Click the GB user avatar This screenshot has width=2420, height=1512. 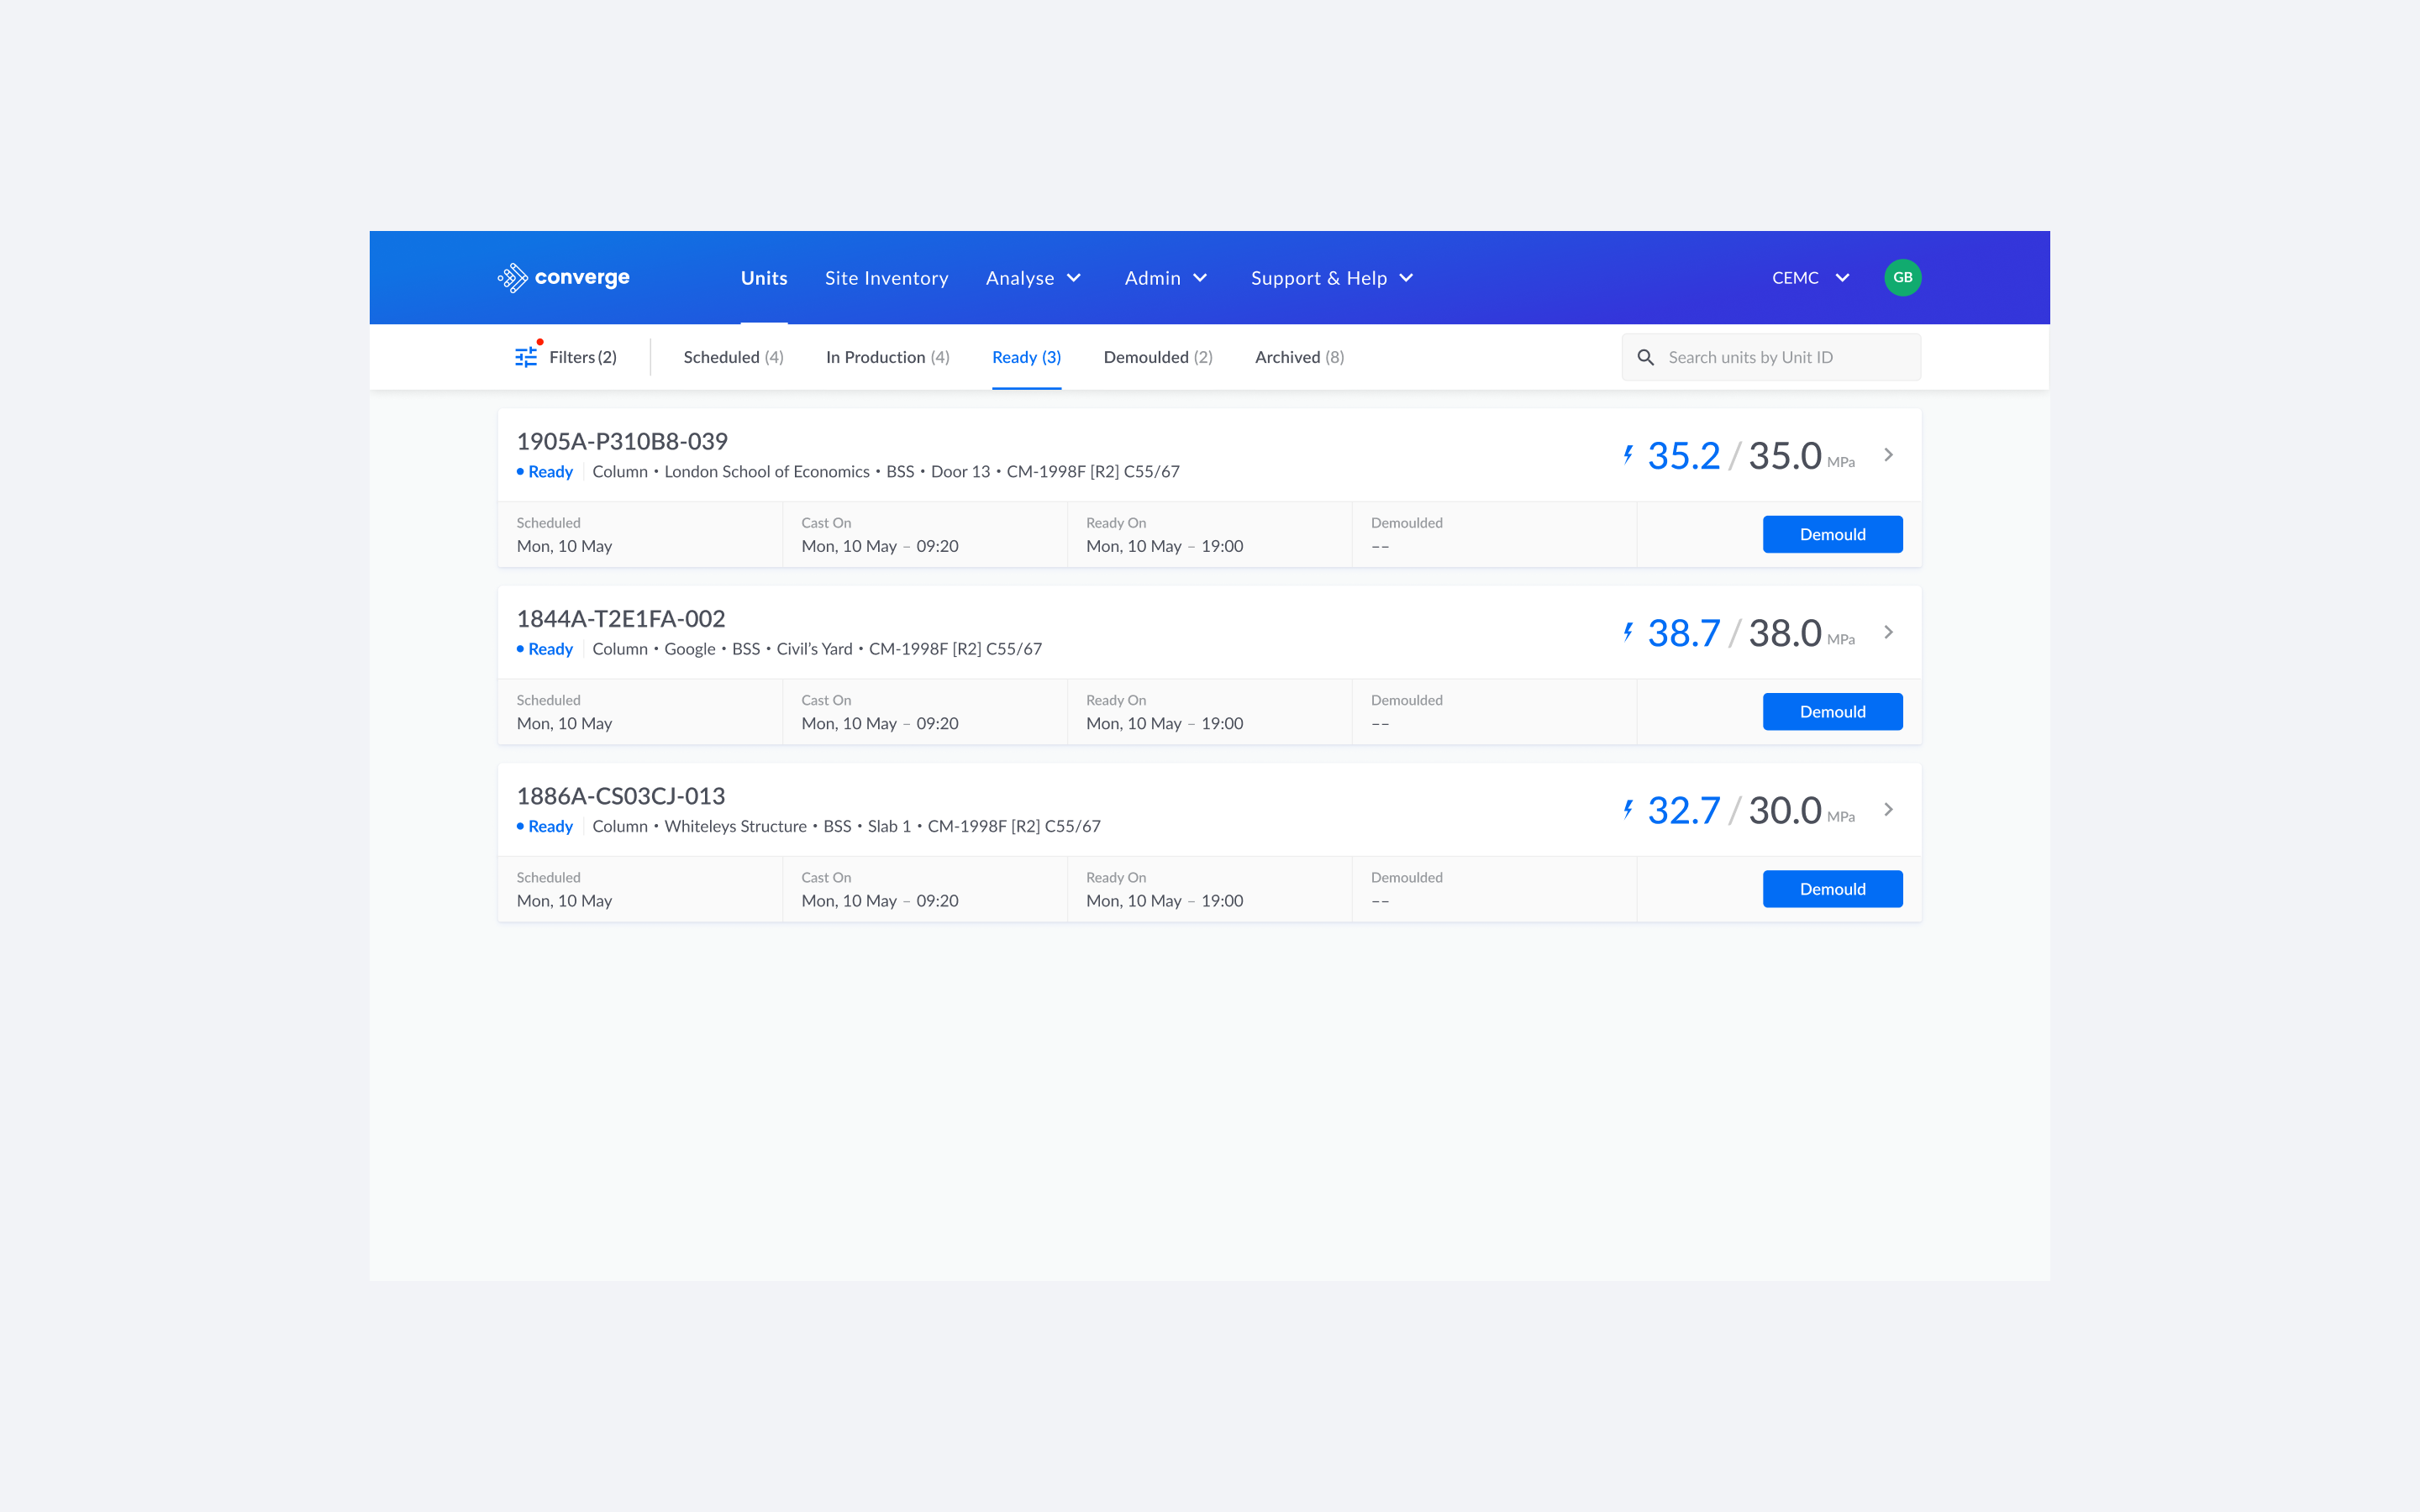[x=1902, y=278]
